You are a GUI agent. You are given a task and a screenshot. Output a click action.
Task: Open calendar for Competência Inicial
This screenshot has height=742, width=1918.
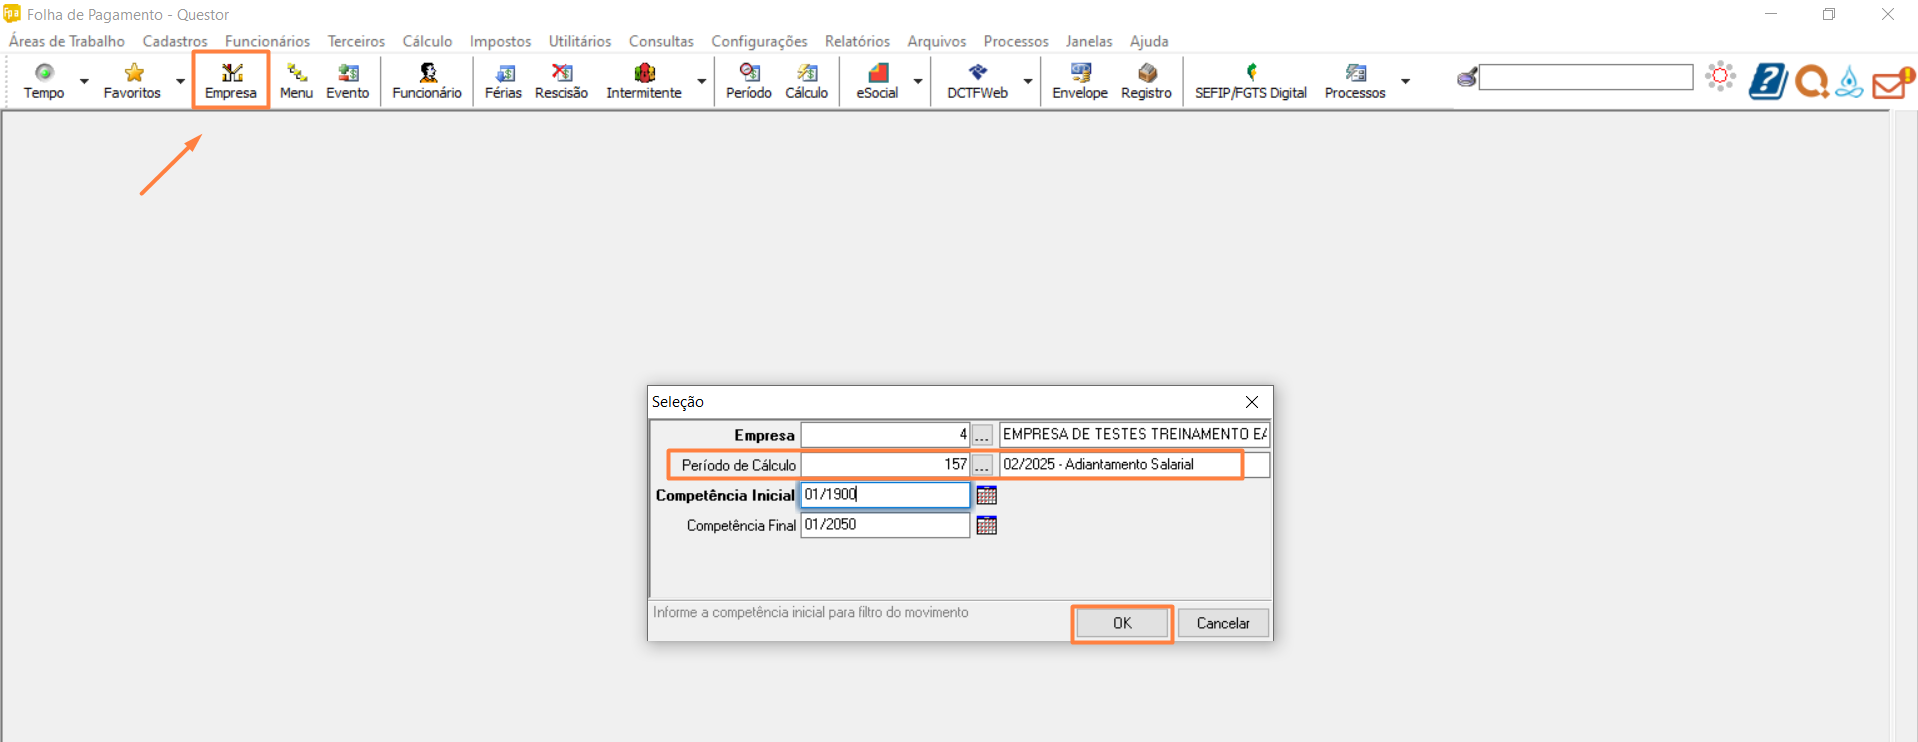tap(987, 495)
